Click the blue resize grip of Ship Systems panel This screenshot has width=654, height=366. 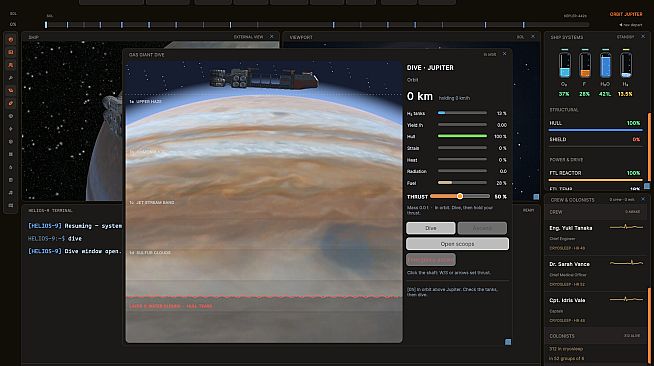pos(646,186)
